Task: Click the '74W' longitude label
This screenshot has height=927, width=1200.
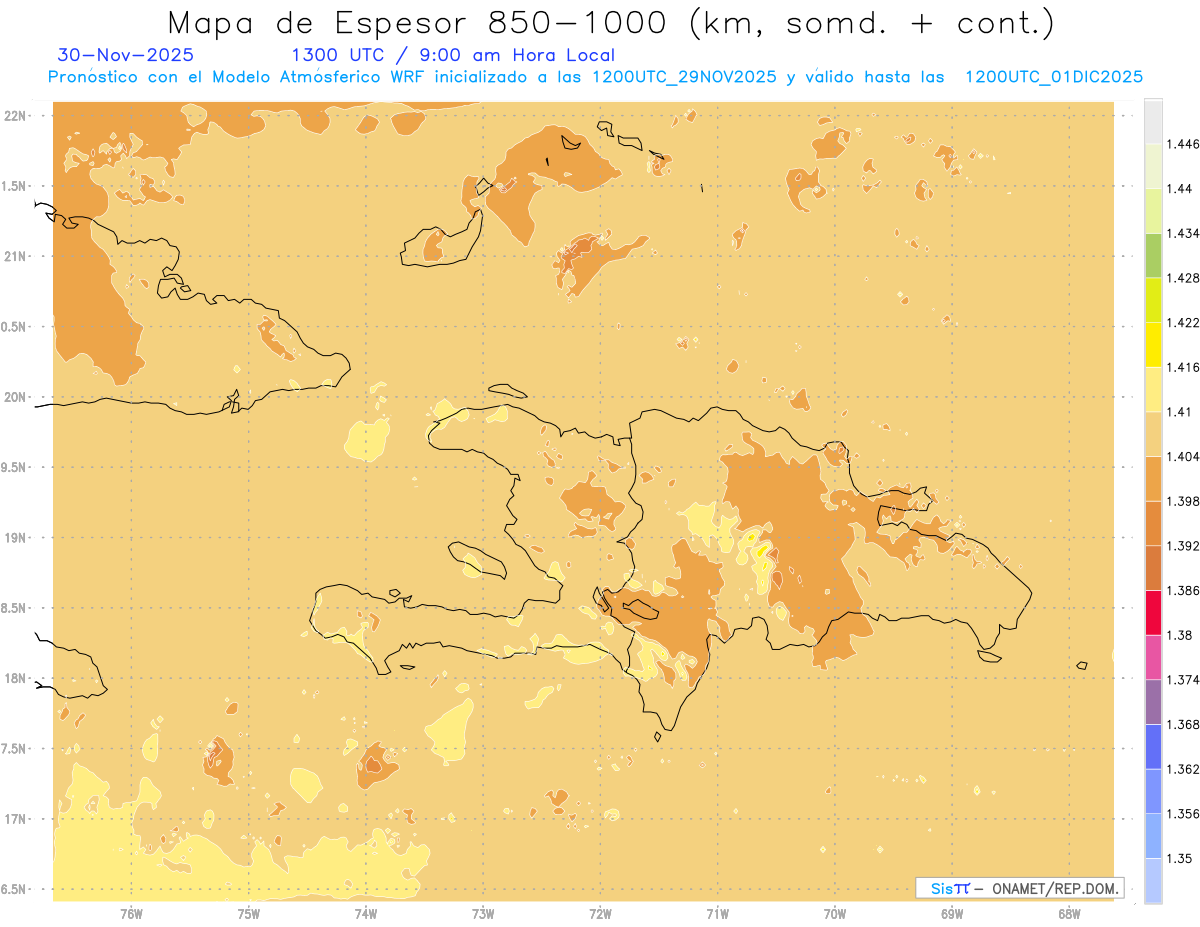Action: [x=366, y=913]
